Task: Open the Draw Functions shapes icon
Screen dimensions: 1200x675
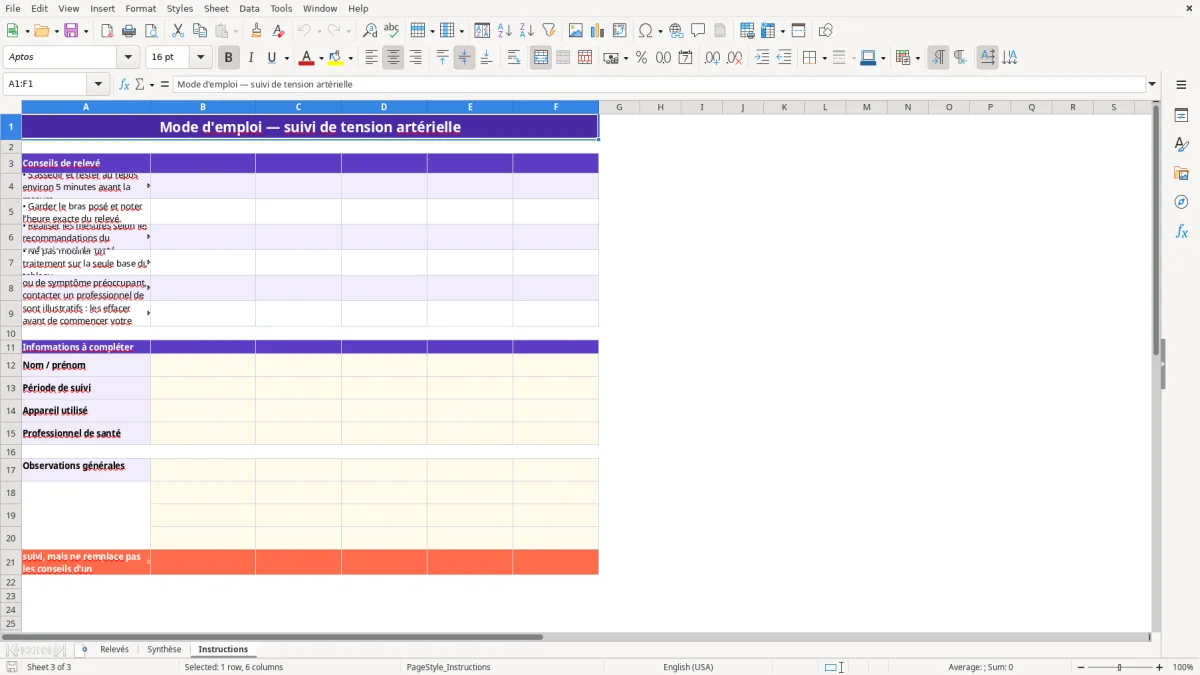Action: (x=826, y=31)
